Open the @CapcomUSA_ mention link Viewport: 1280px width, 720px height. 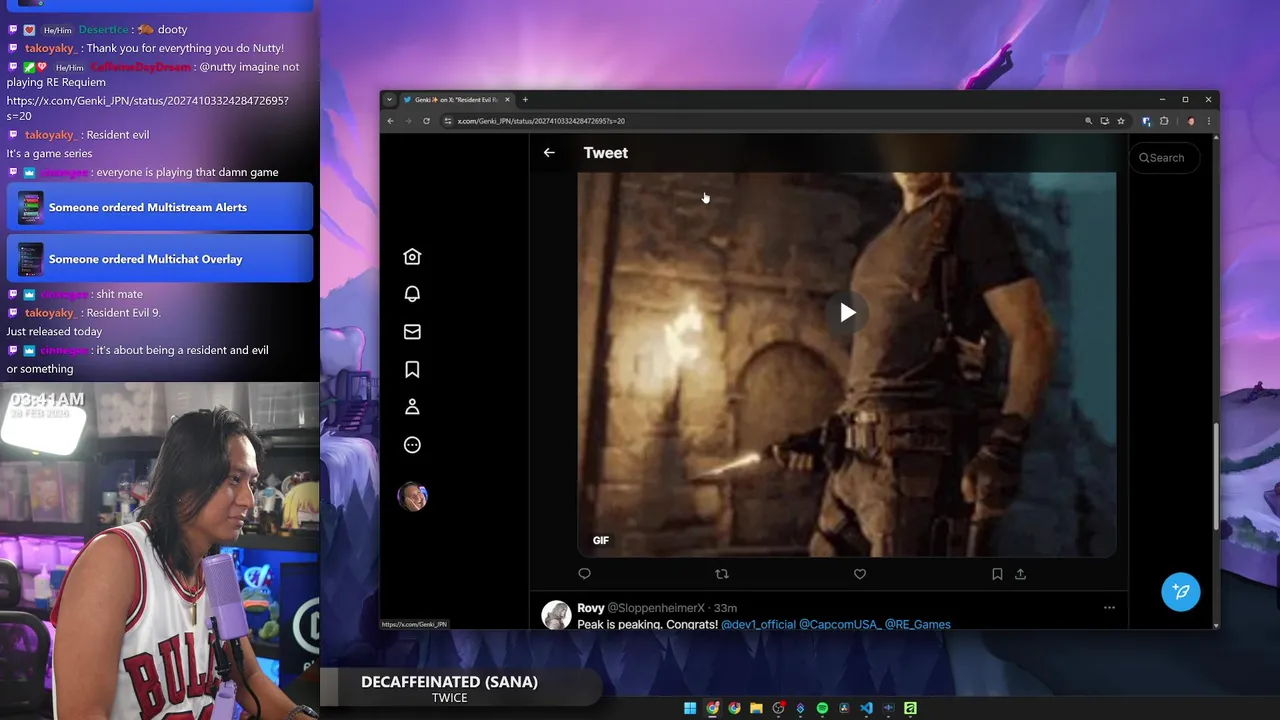click(840, 624)
